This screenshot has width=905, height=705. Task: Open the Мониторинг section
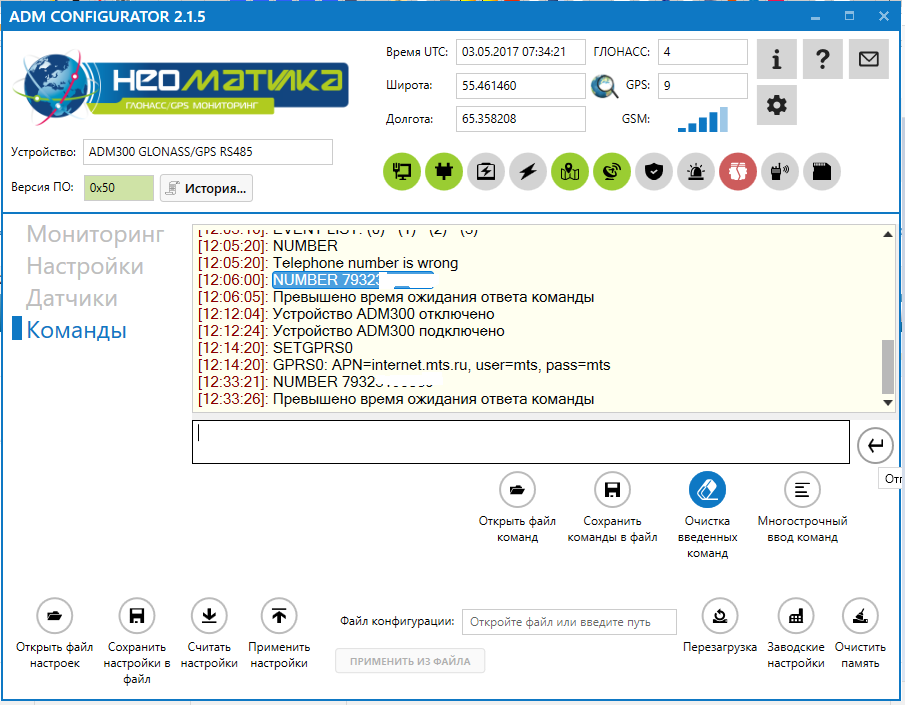point(95,235)
